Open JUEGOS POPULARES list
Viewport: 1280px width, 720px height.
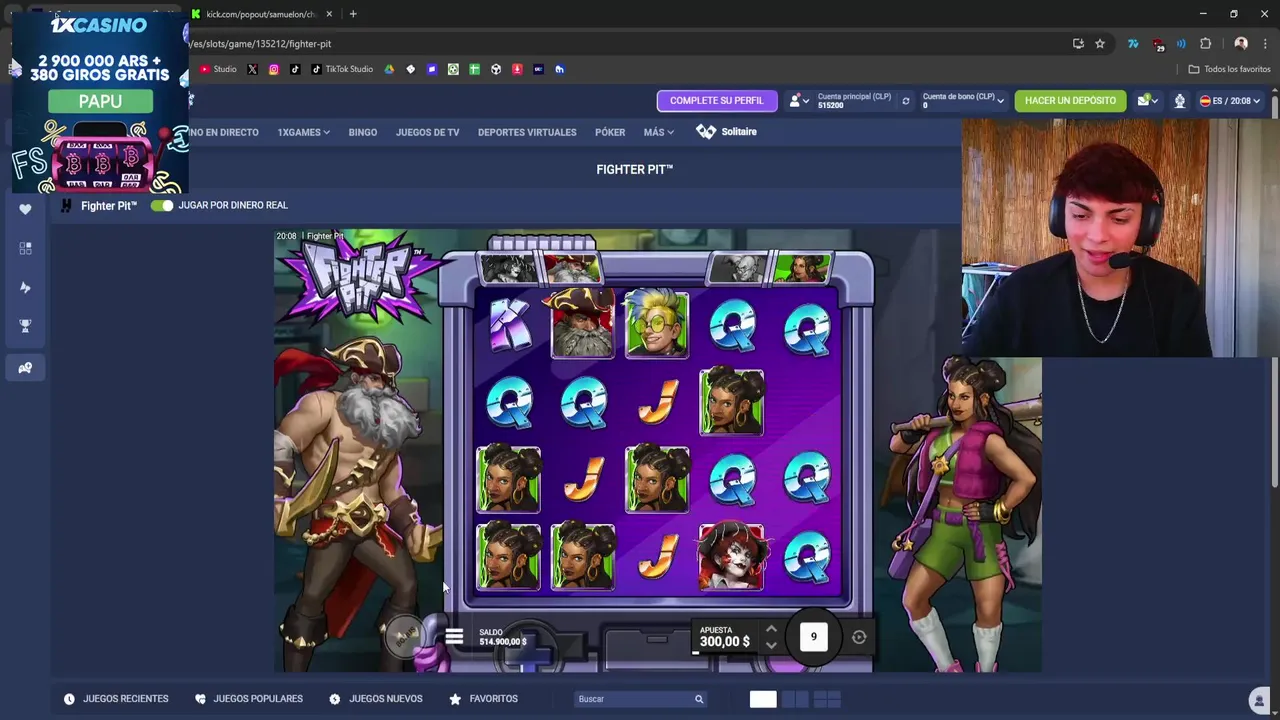coord(249,699)
